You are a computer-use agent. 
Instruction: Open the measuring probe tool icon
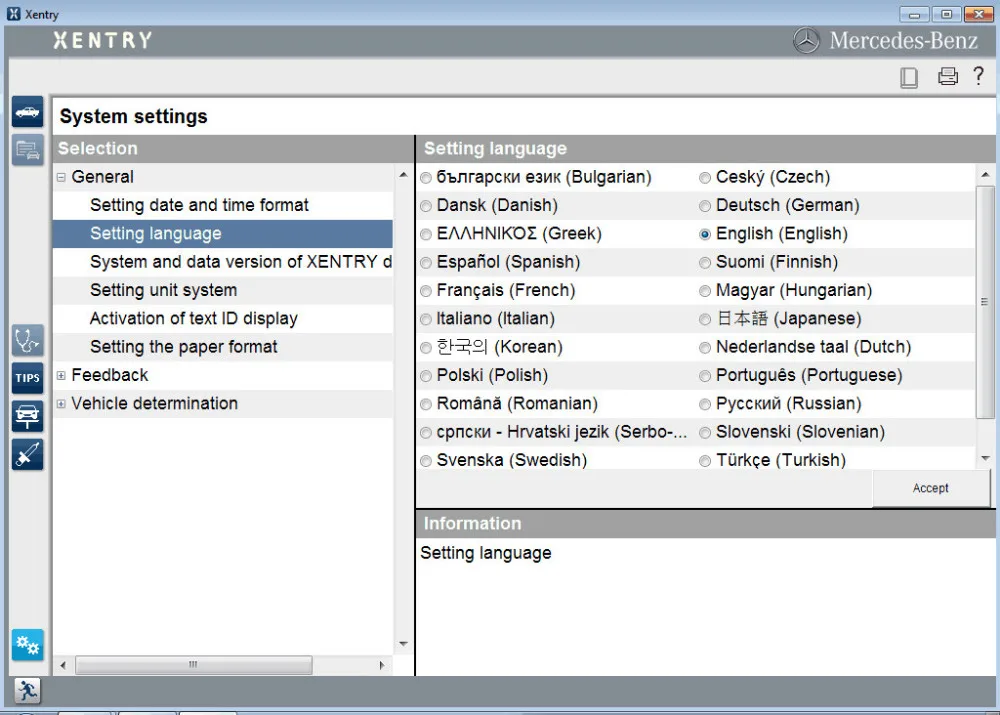pyautogui.click(x=27, y=455)
